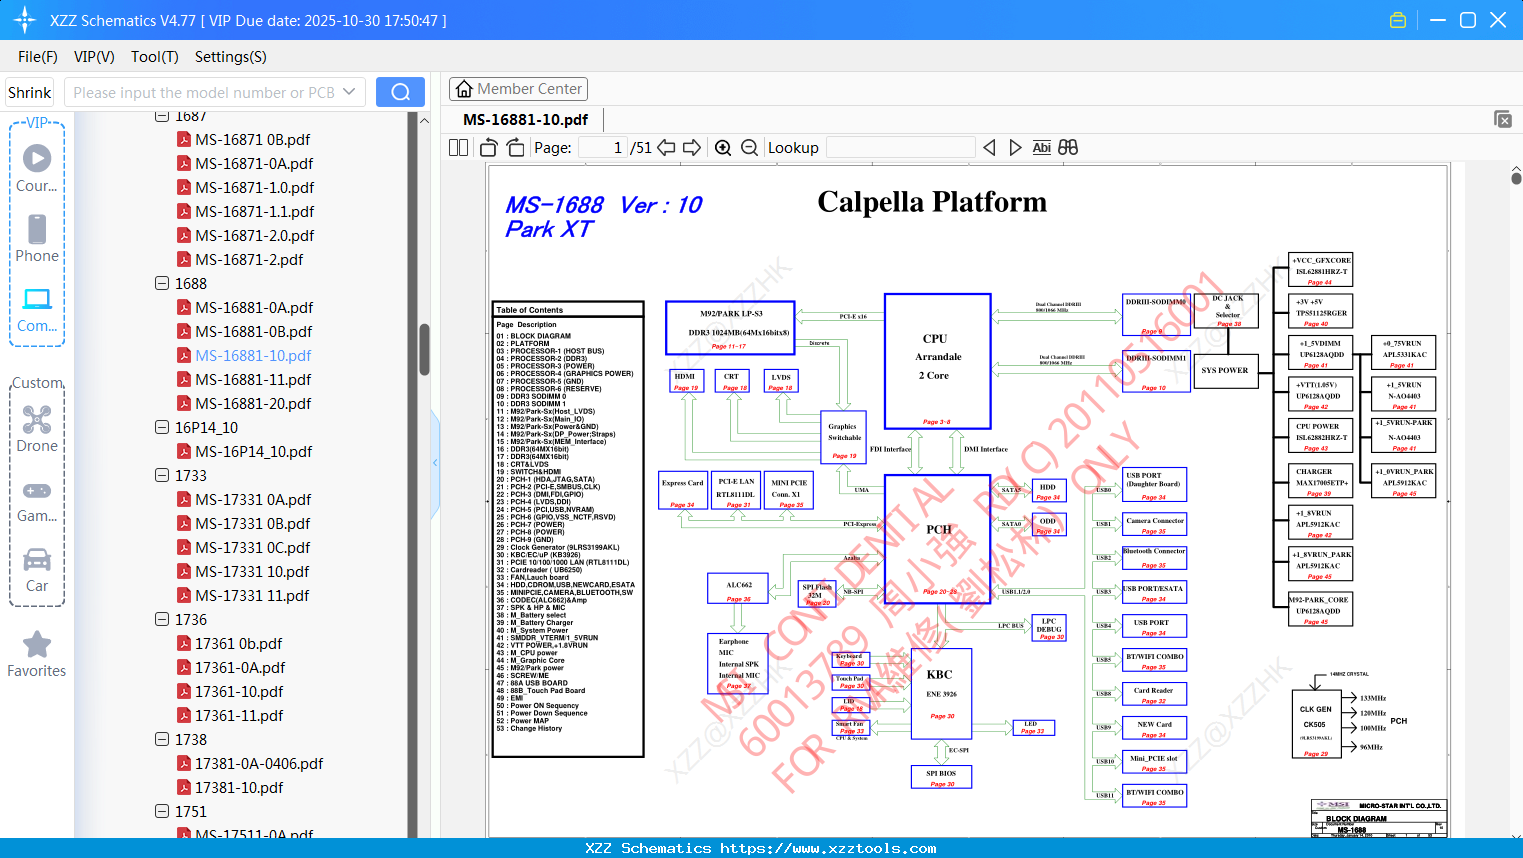
Task: Open the Tool(T) menu
Action: (x=155, y=57)
